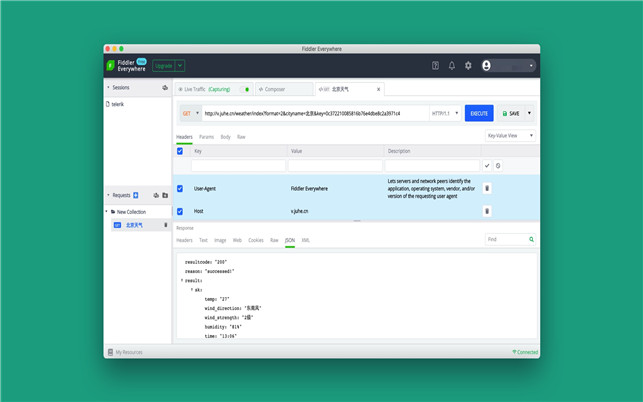Uncheck the Host header checkbox
The width and height of the screenshot is (643, 402).
(x=180, y=211)
